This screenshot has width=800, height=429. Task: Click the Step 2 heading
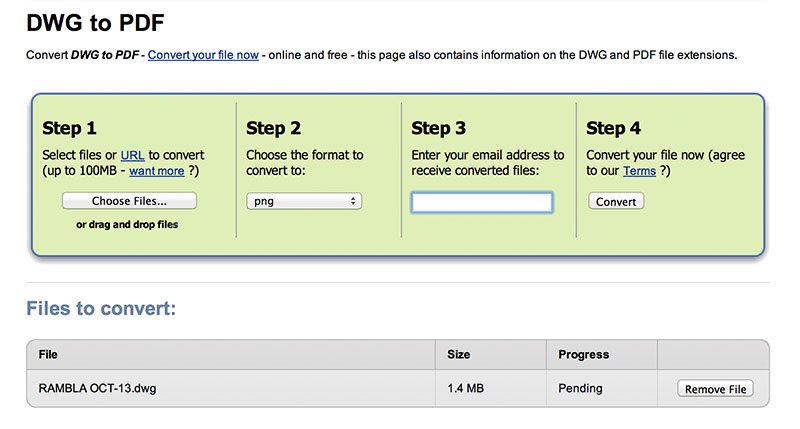click(x=273, y=128)
